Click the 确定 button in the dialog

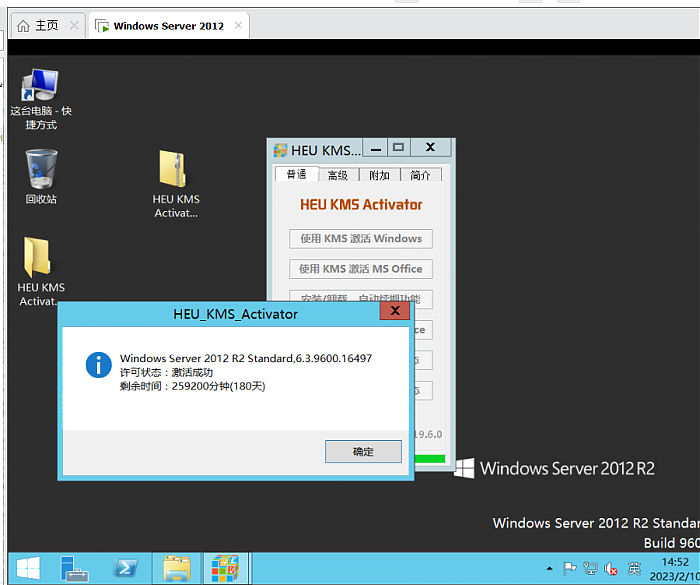[363, 452]
